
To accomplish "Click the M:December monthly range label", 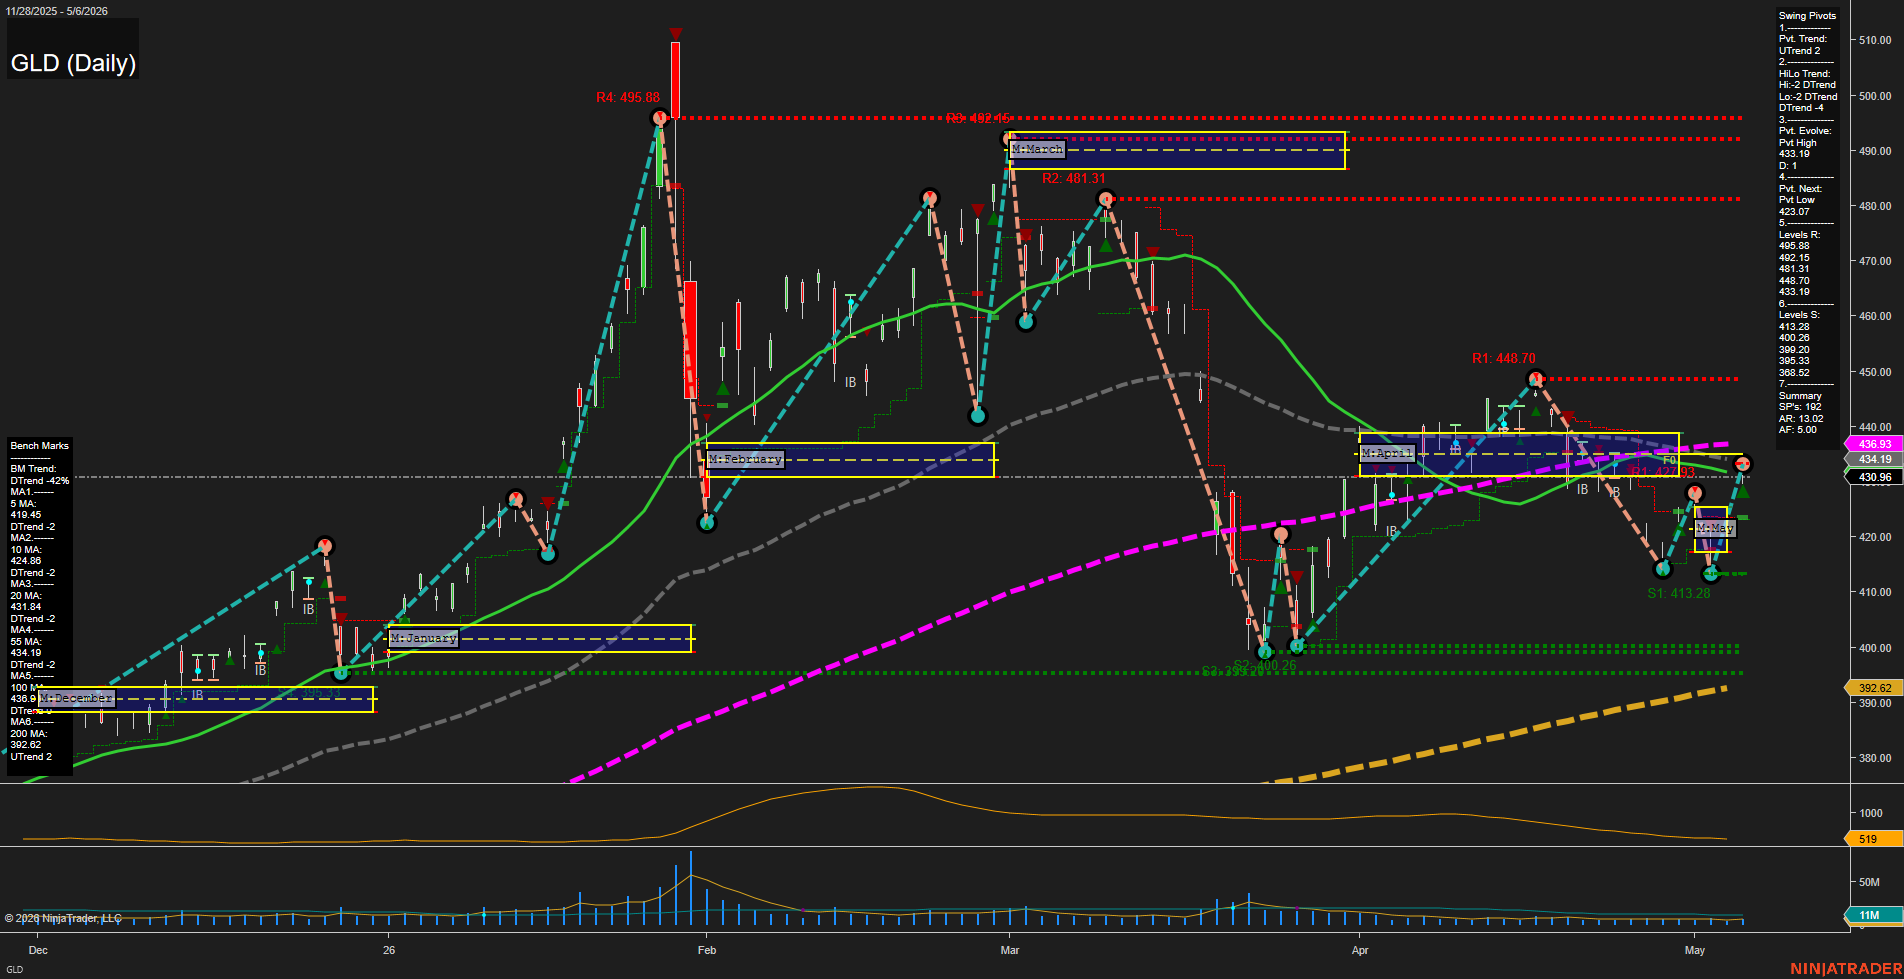I will (77, 698).
